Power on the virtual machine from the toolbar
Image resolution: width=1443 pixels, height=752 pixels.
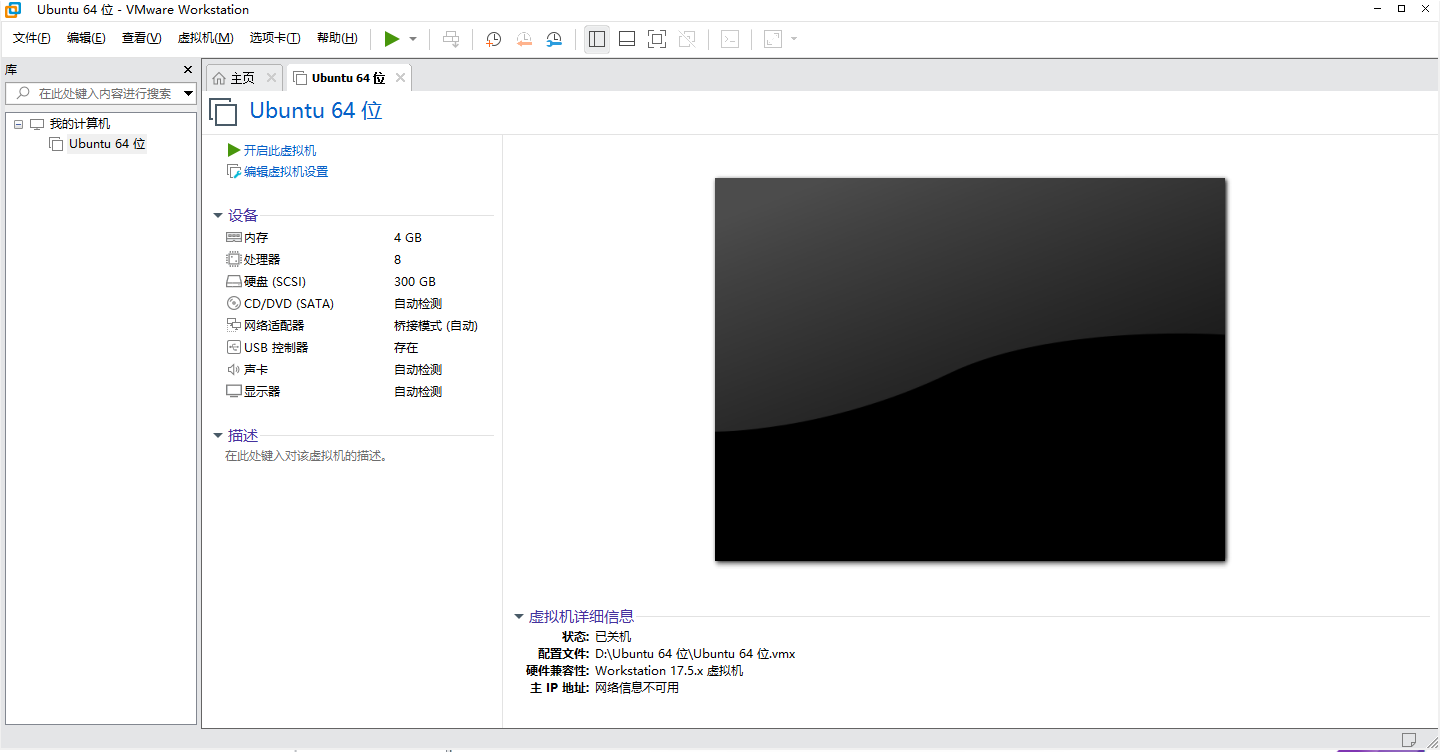point(392,38)
